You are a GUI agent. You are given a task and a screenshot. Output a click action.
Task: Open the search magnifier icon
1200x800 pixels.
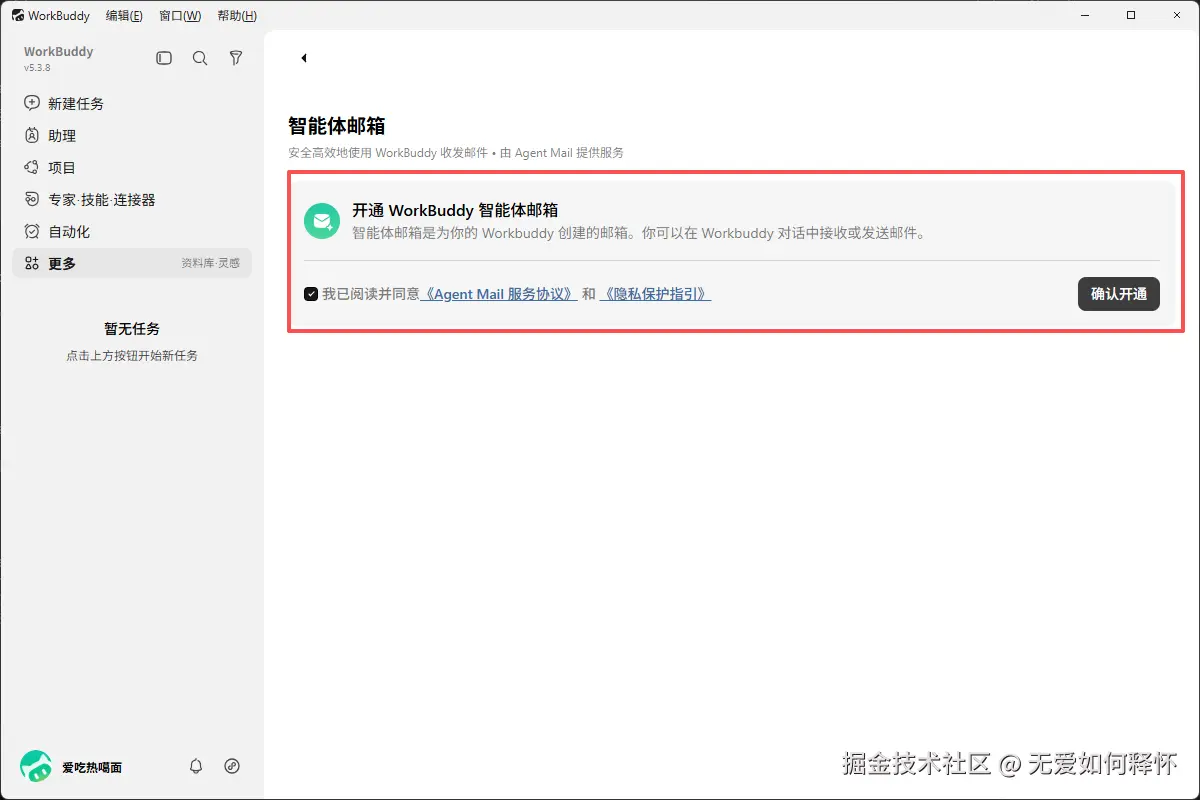click(x=200, y=59)
